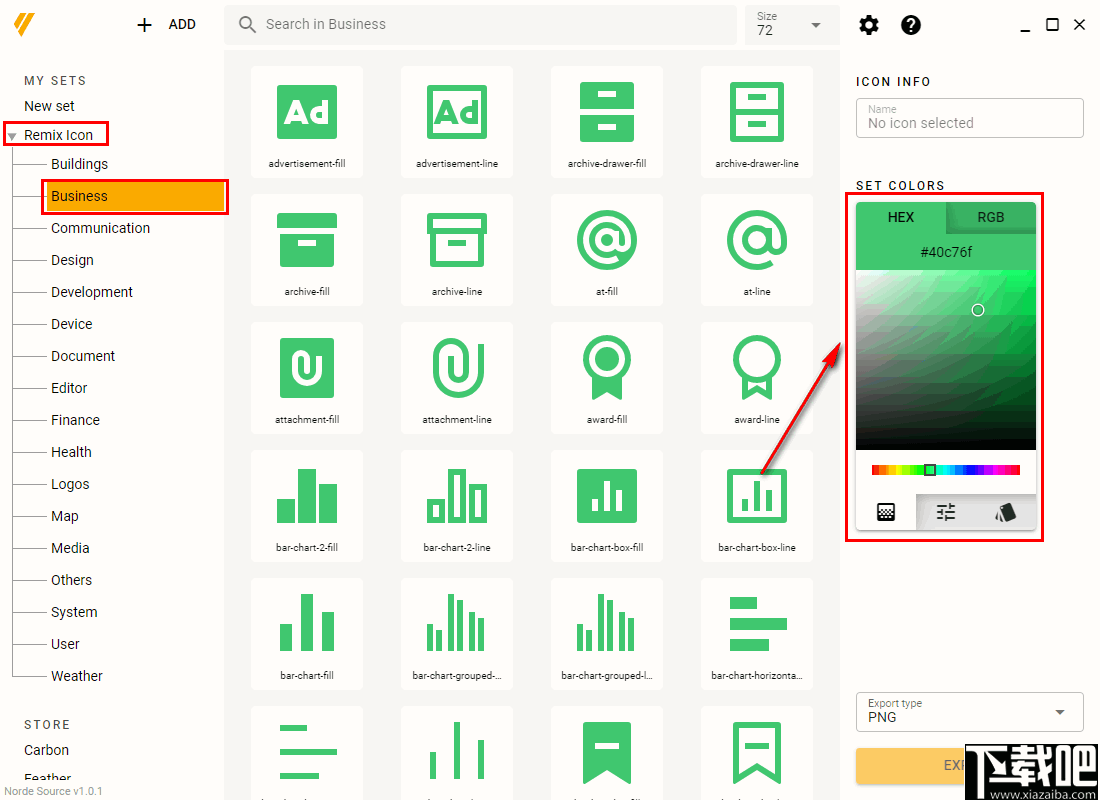Click the help question mark icon
This screenshot has height=800, width=1100.
click(910, 25)
